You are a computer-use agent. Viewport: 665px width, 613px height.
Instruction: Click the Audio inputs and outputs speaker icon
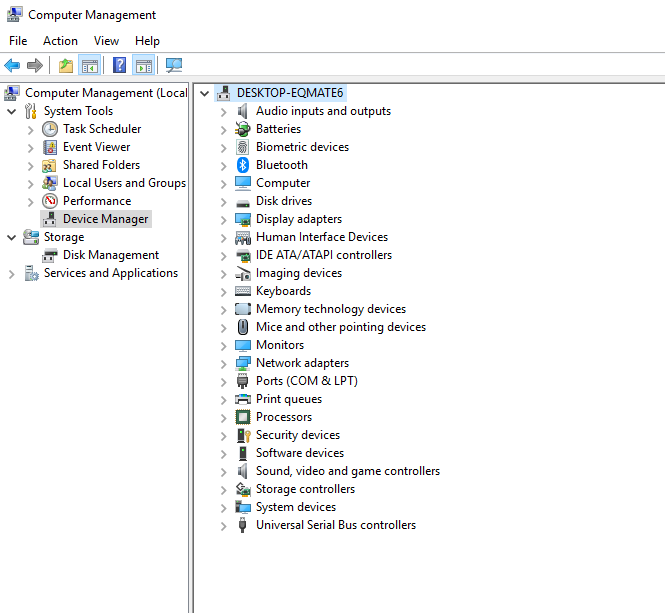243,111
